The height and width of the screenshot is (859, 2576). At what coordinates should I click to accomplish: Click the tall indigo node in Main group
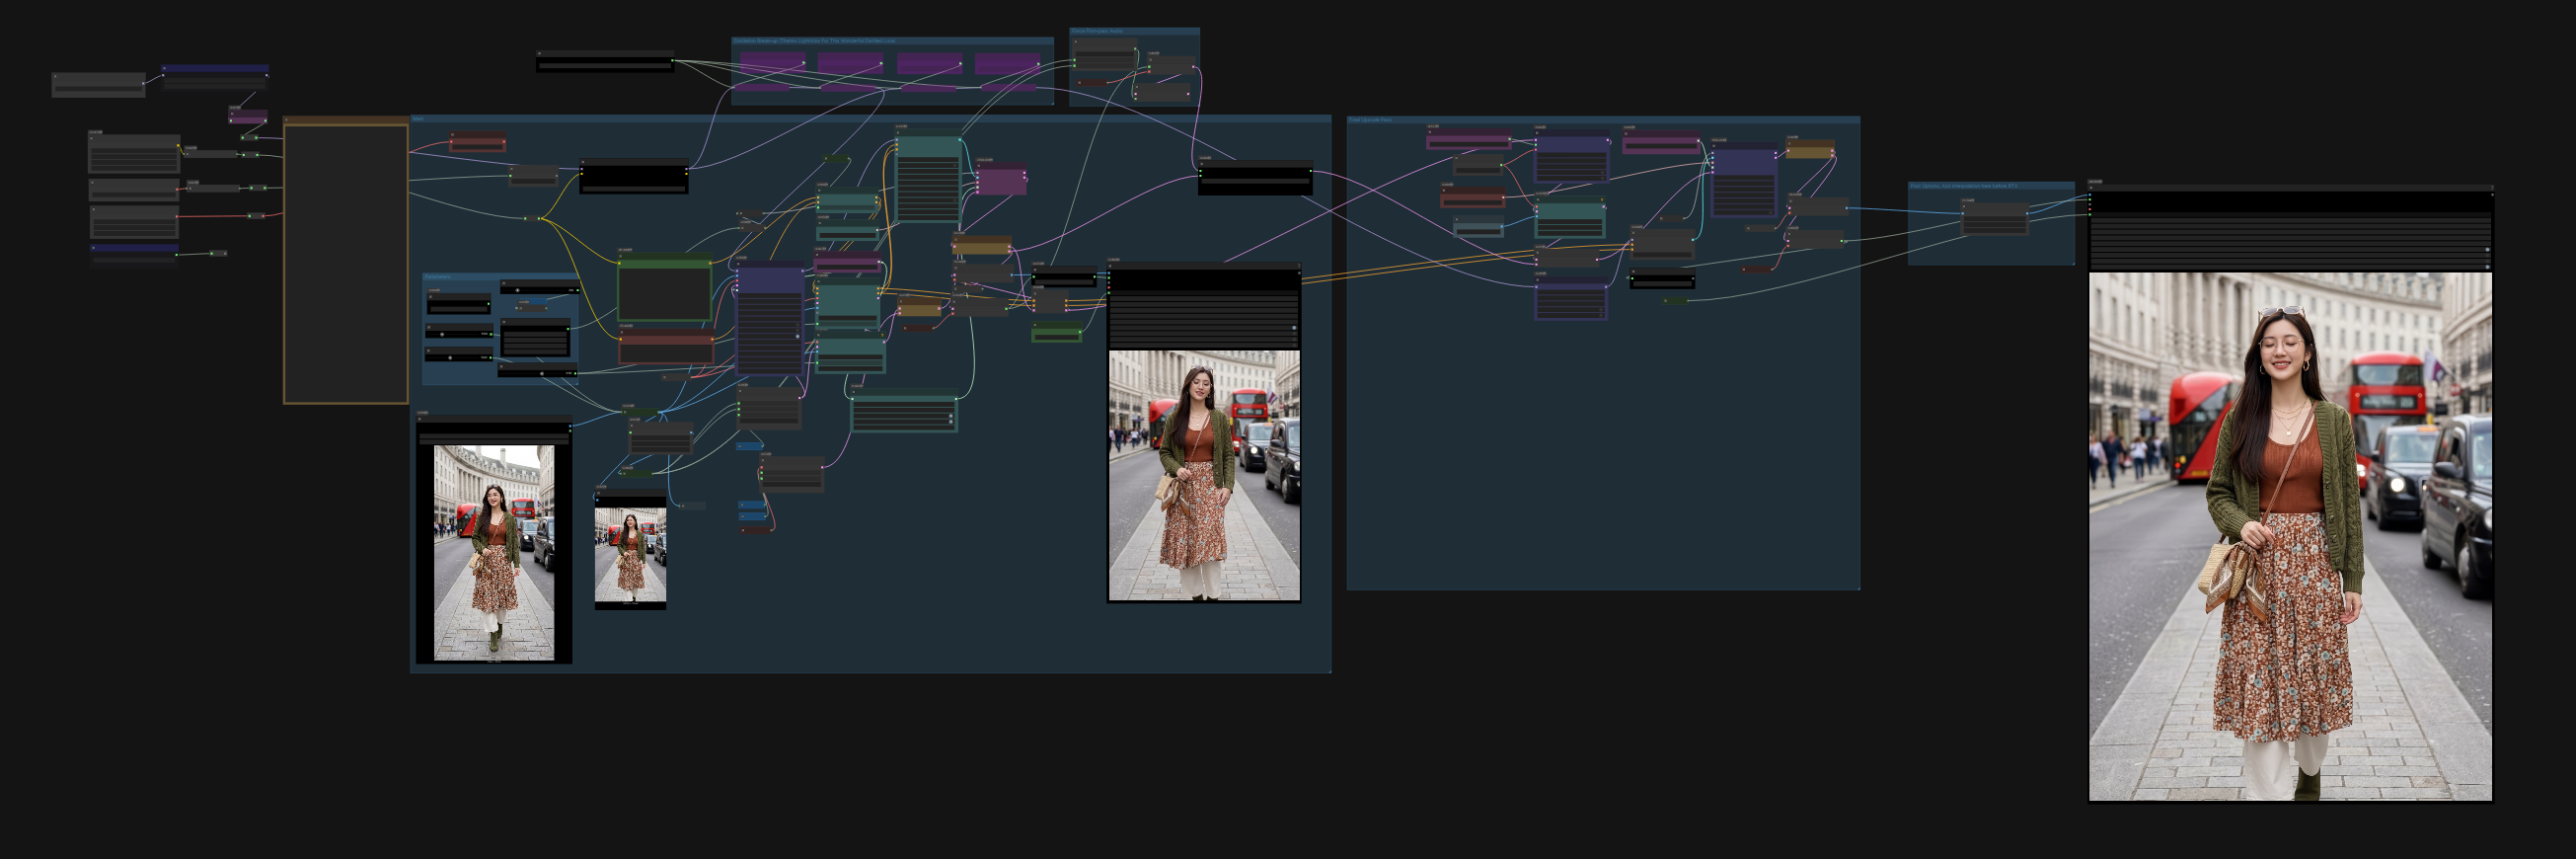770,319
